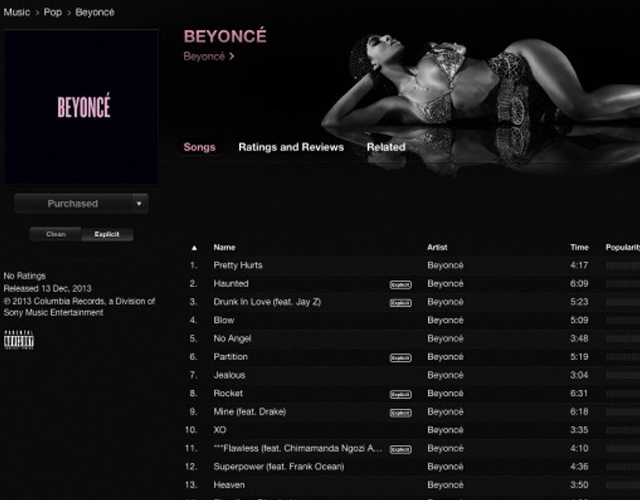640x500 pixels.
Task: Open the Purchased button dropdown arrow
Action: [140, 204]
